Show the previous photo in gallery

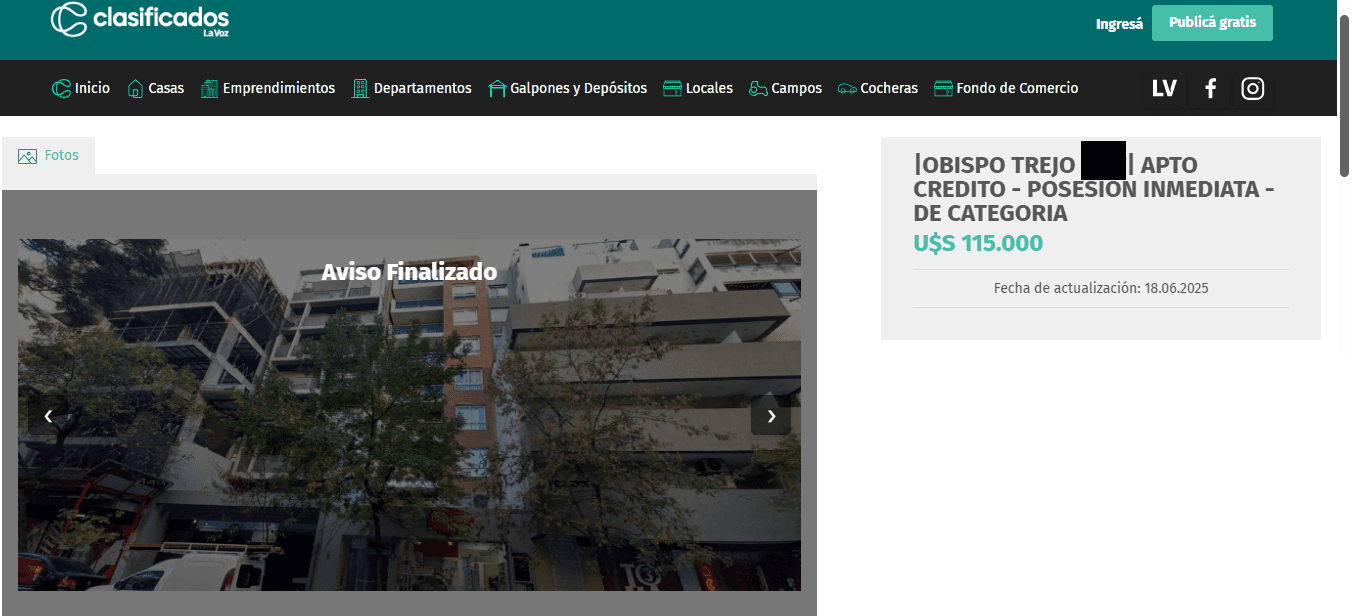coord(47,416)
